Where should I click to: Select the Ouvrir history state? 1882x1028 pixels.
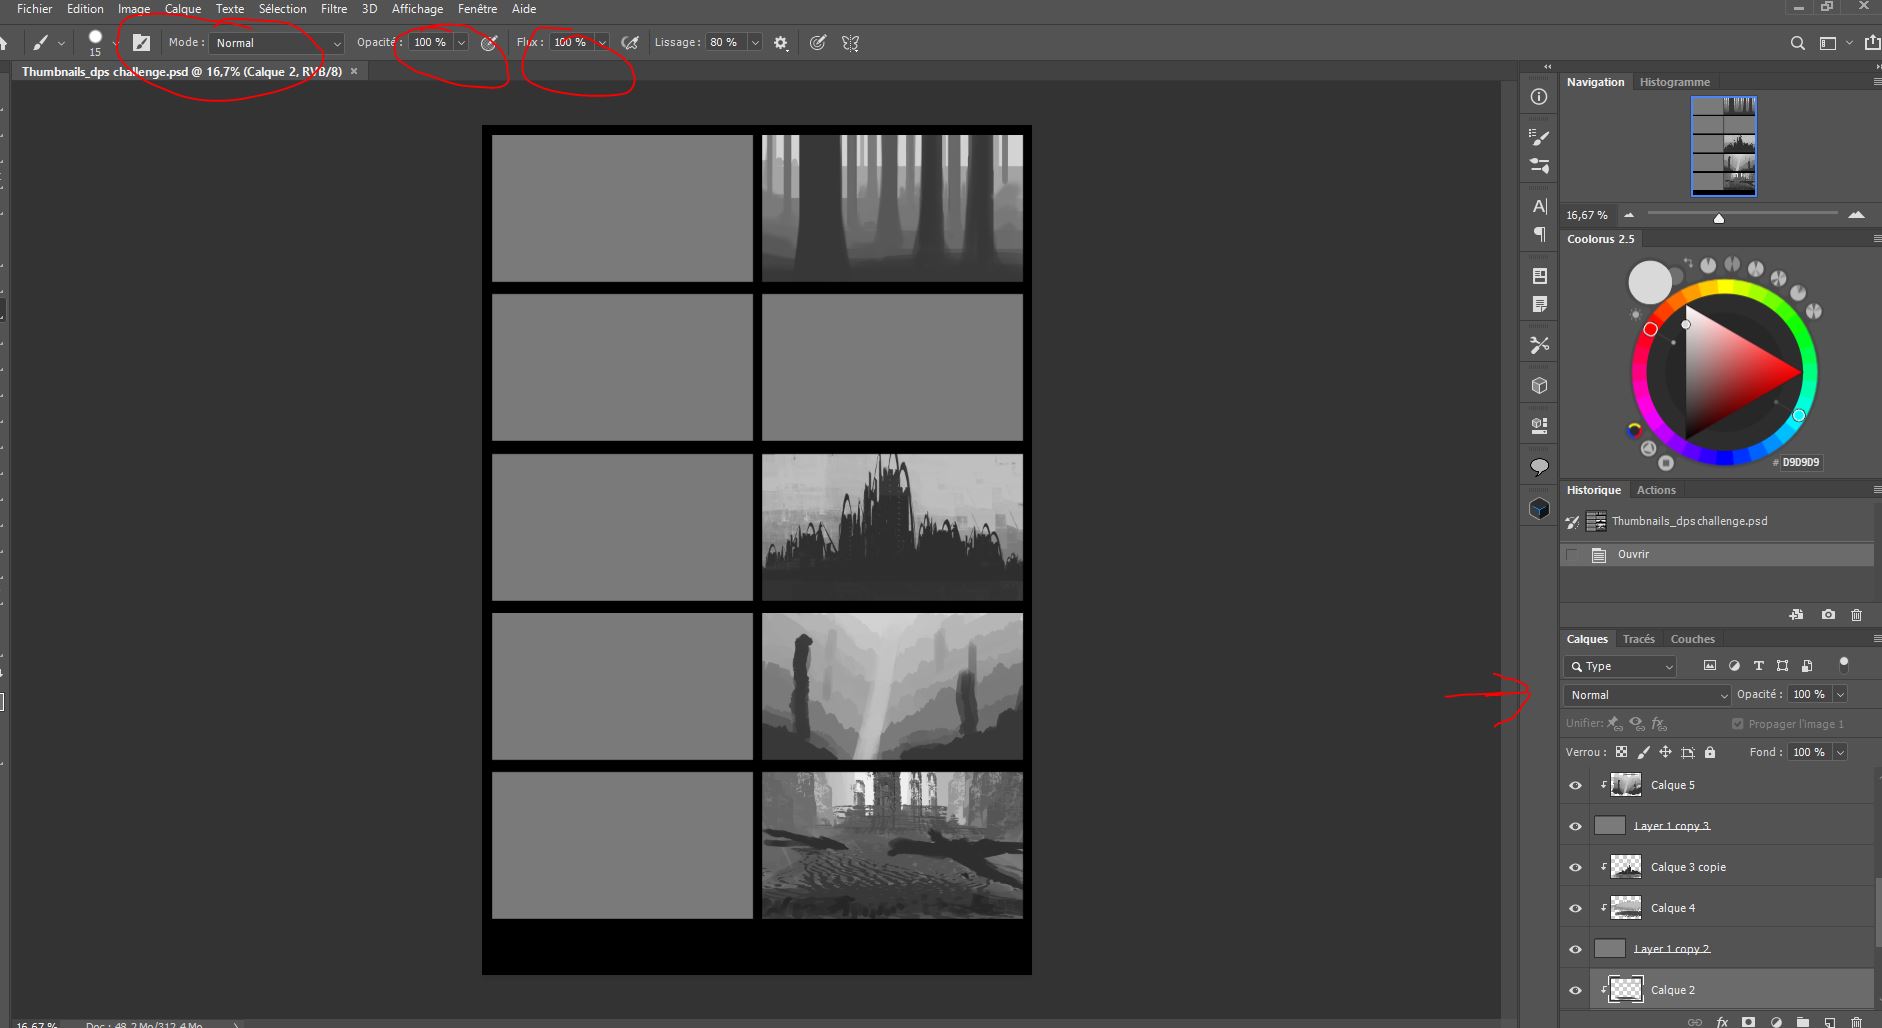coord(1634,554)
